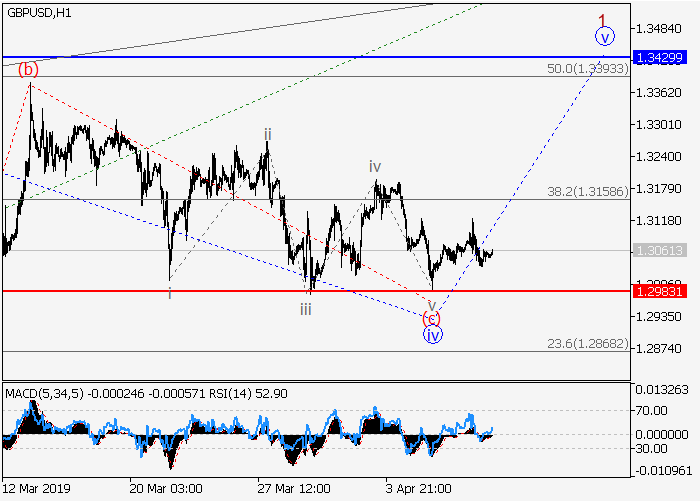Screen dimensions: 700x501
Task: Click the 12 Mar 2019 date marker
Action: click(38, 489)
